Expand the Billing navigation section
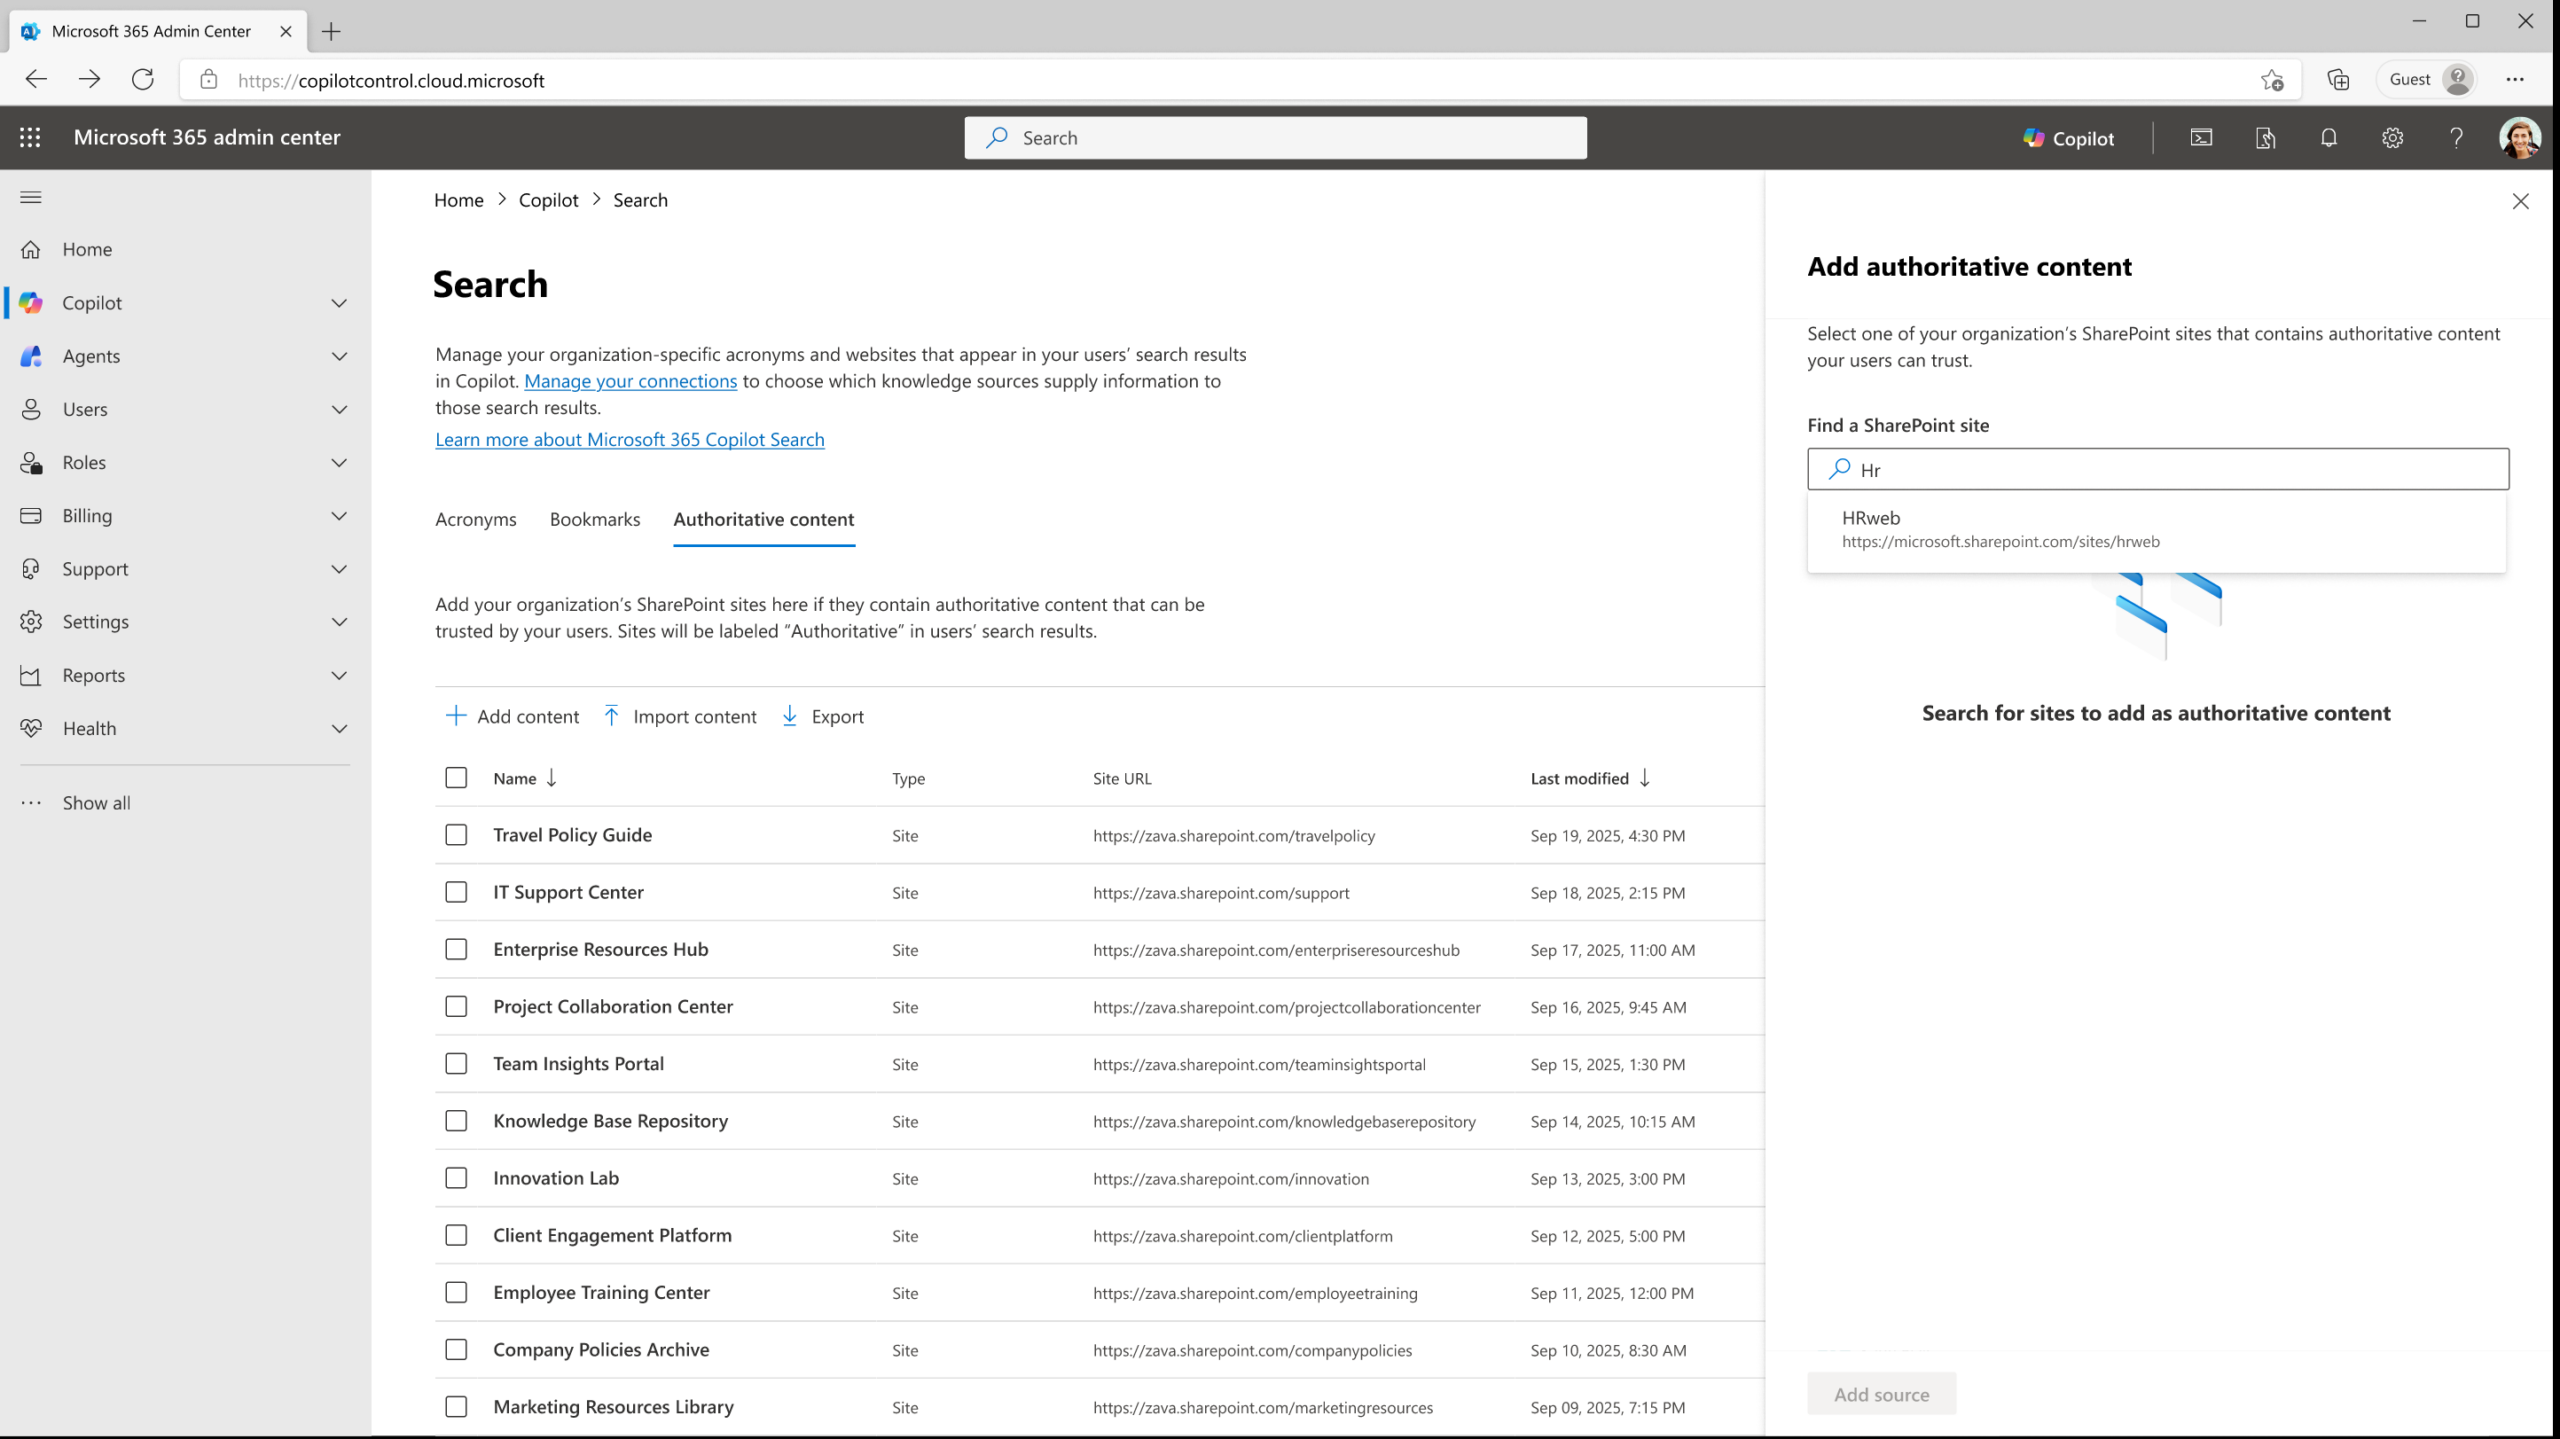Image resolution: width=2560 pixels, height=1439 pixels. 340,516
